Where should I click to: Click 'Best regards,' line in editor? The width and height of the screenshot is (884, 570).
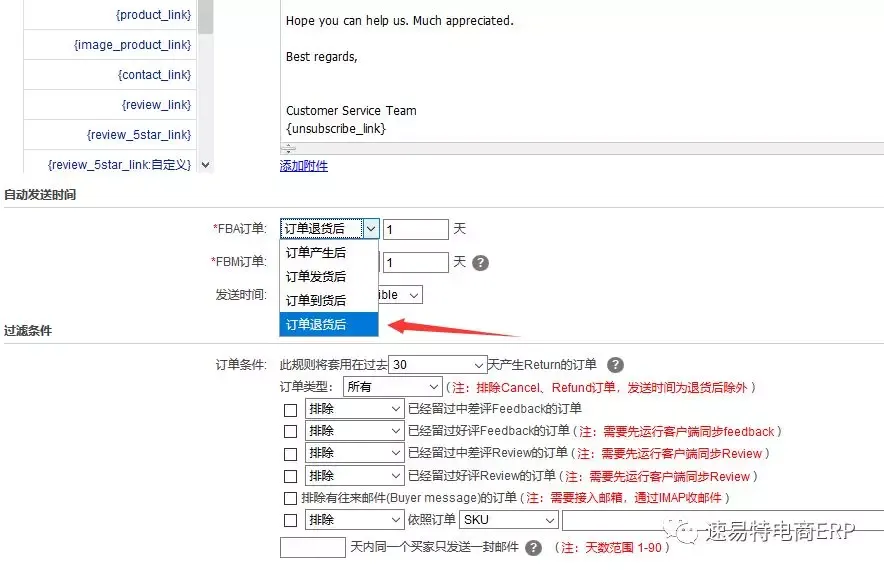321,57
